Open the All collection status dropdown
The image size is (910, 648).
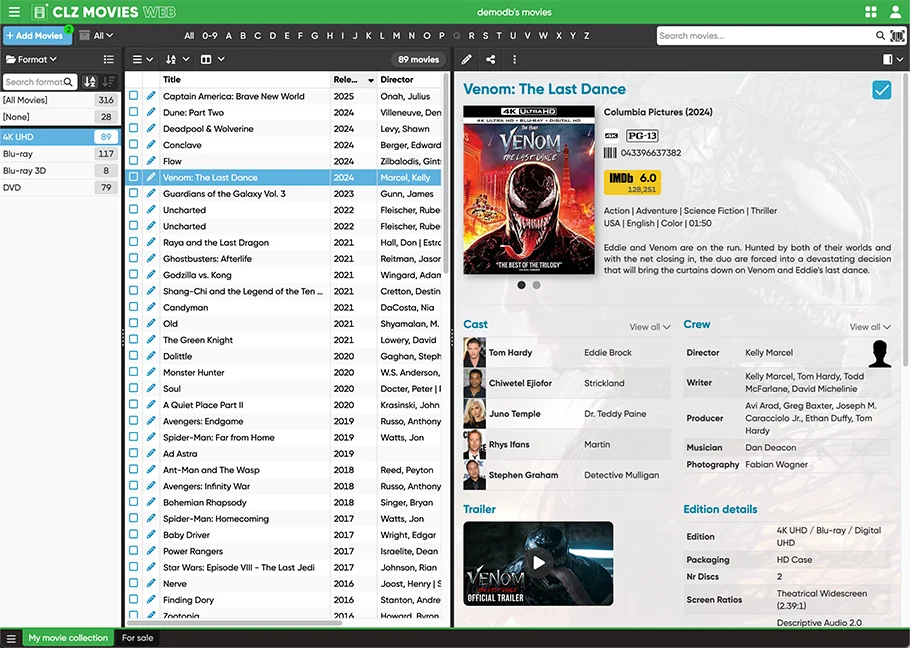click(96, 35)
